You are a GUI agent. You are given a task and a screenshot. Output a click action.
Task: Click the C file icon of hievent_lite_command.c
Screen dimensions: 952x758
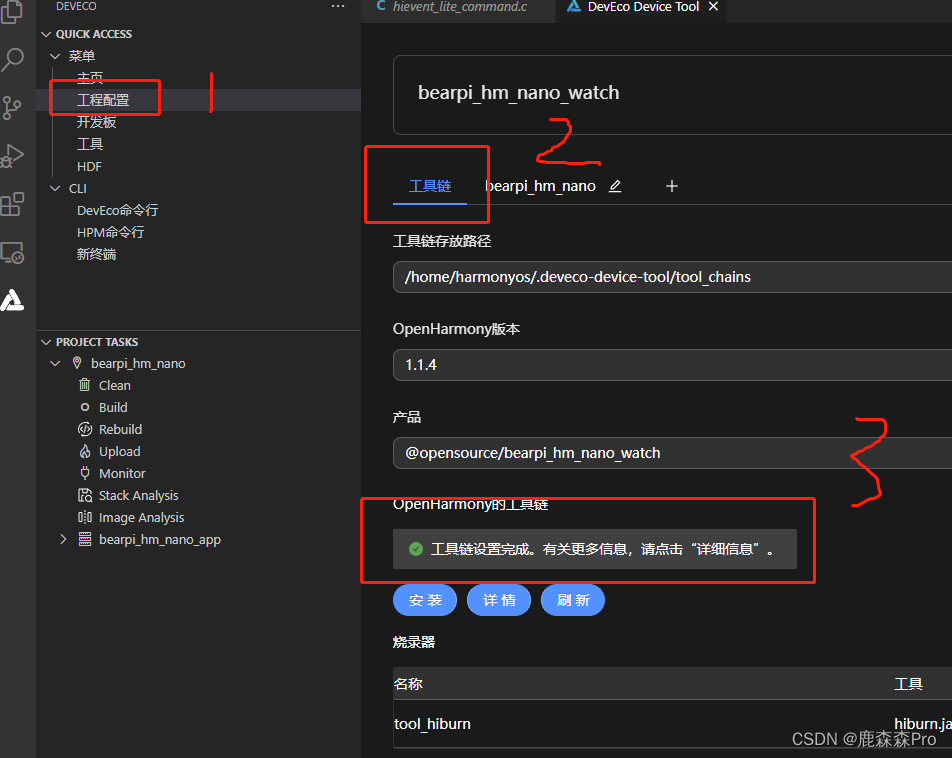381,6
